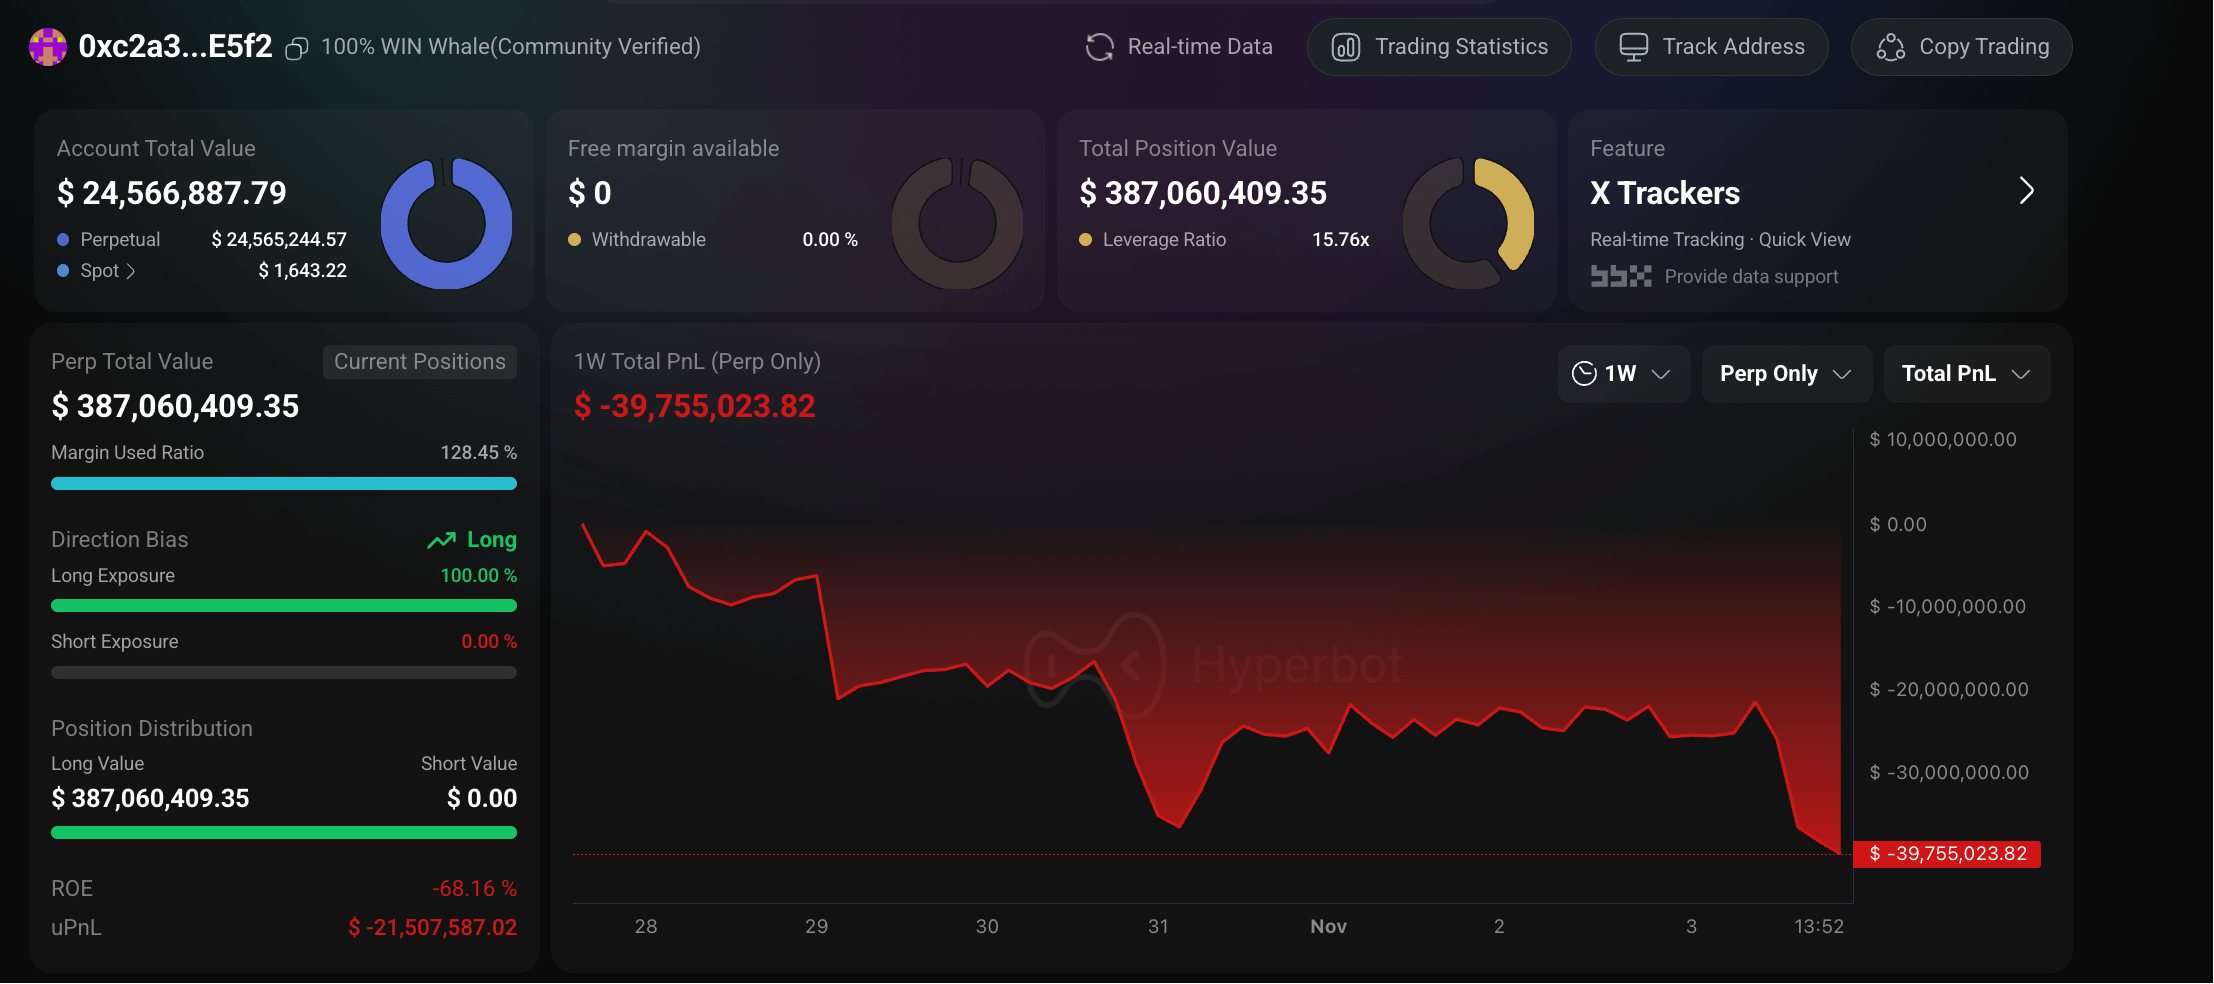Image resolution: width=2214 pixels, height=984 pixels.
Task: Open the Total PnL dropdown
Action: [1965, 373]
